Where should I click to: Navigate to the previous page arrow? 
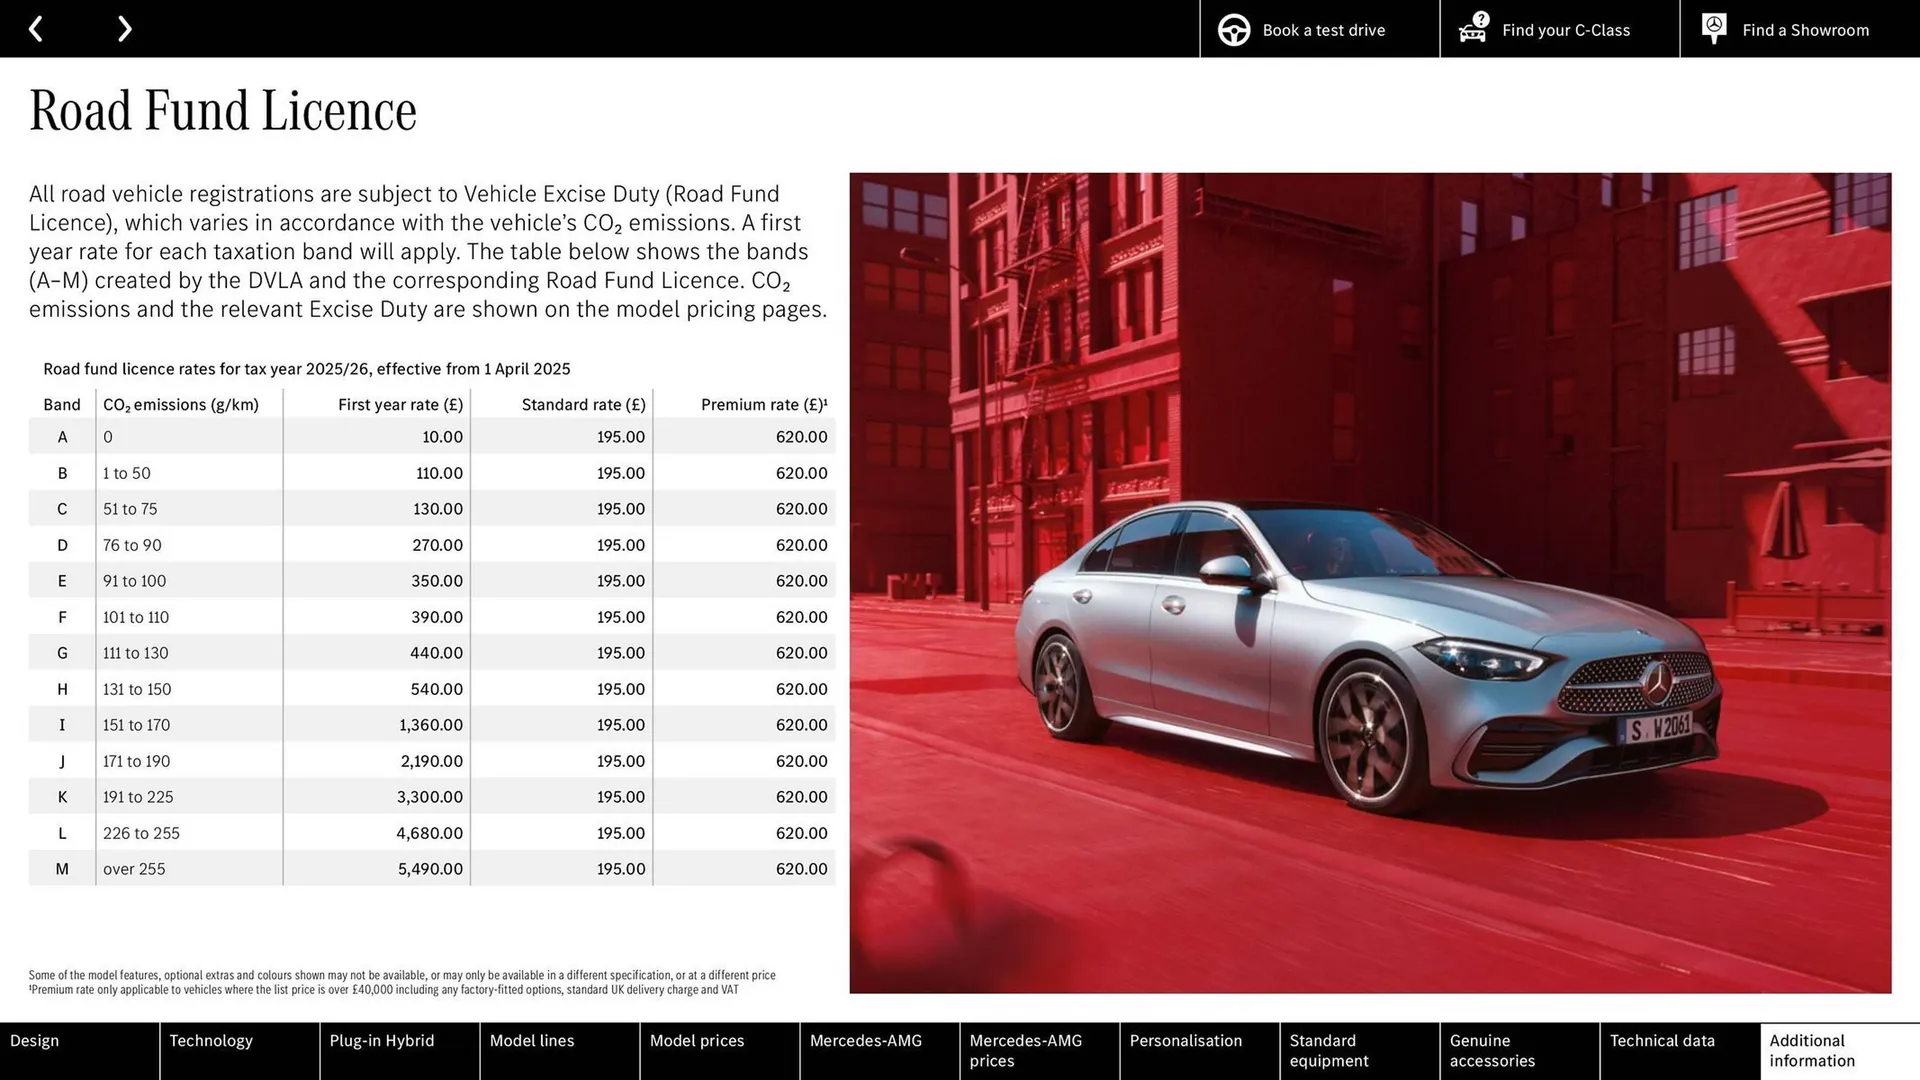(x=37, y=28)
